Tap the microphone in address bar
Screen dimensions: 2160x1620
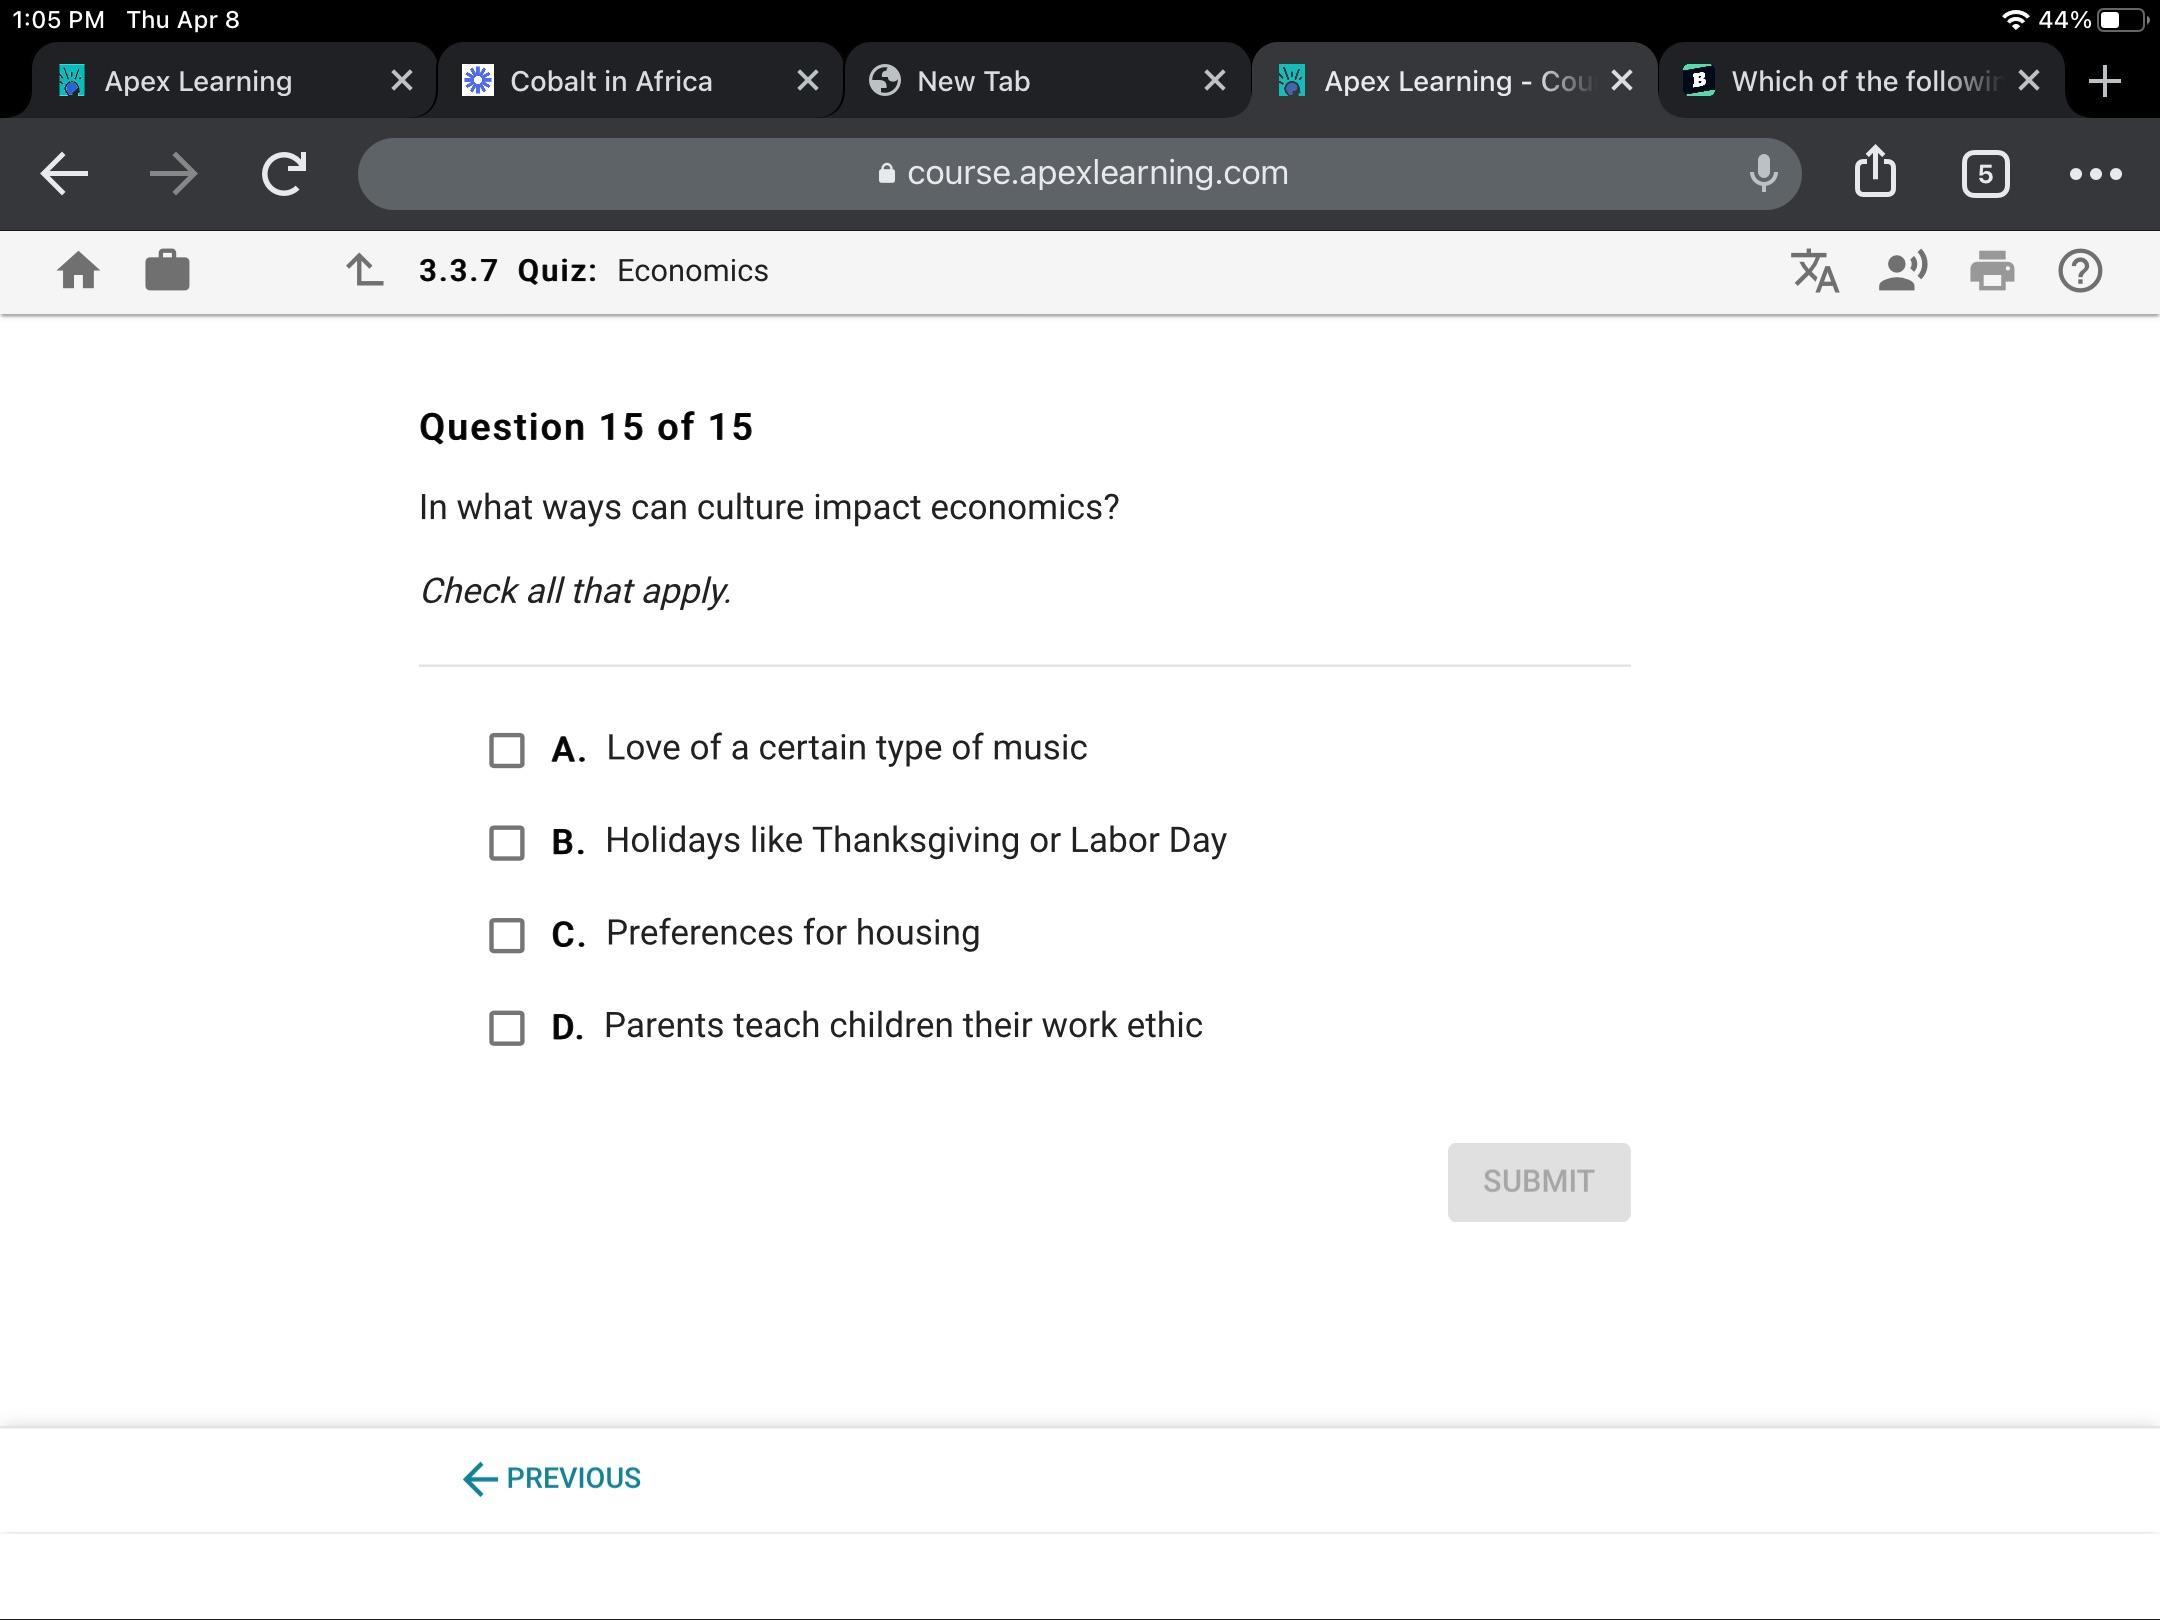[x=1763, y=173]
